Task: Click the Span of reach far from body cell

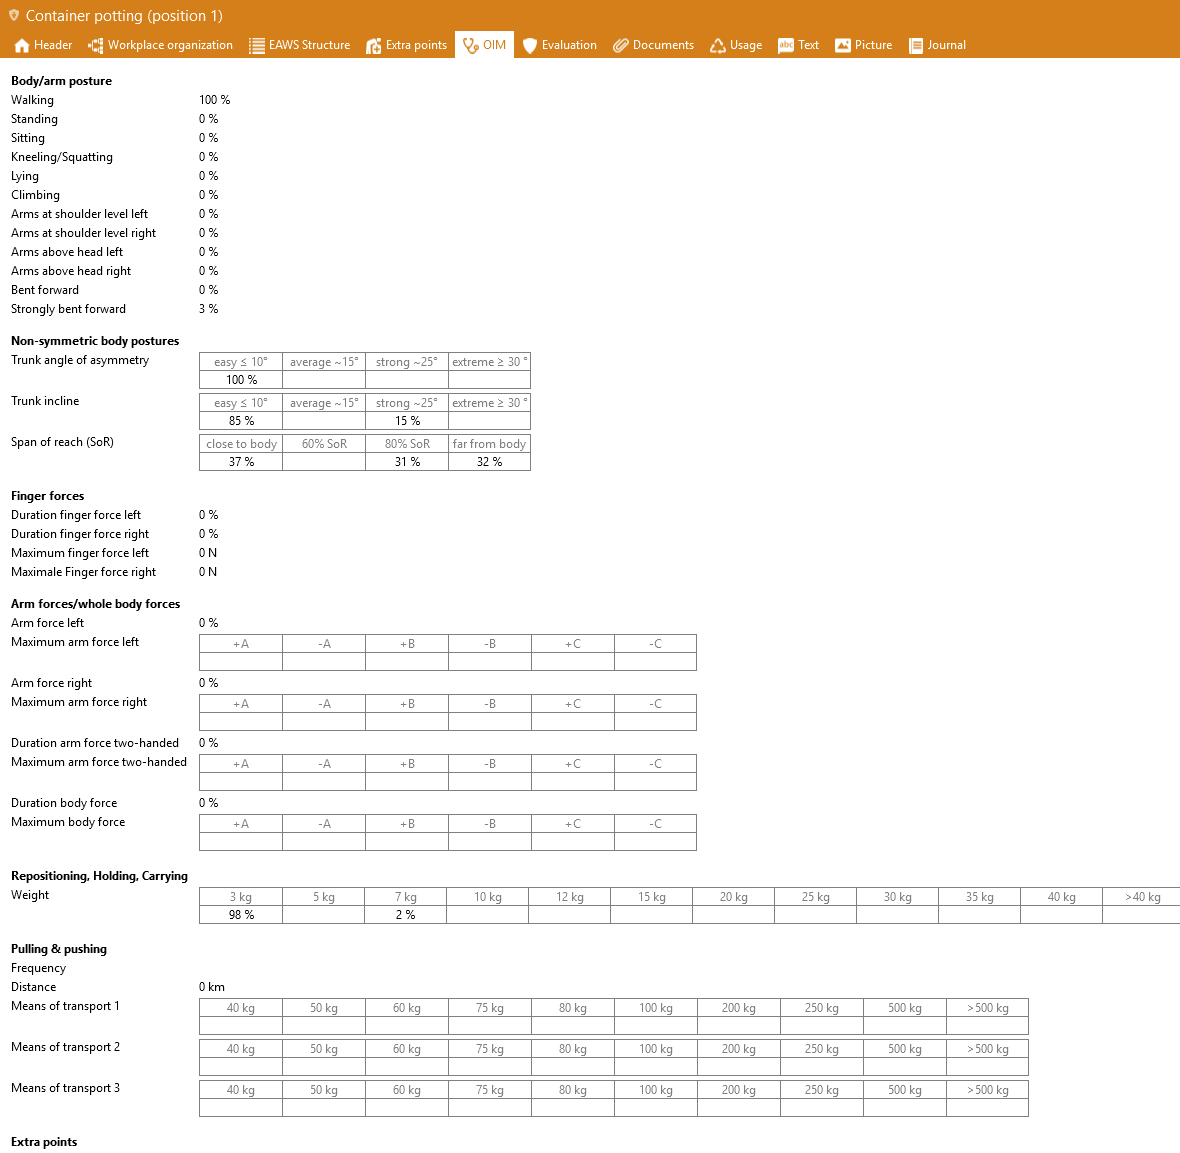Action: click(x=489, y=462)
